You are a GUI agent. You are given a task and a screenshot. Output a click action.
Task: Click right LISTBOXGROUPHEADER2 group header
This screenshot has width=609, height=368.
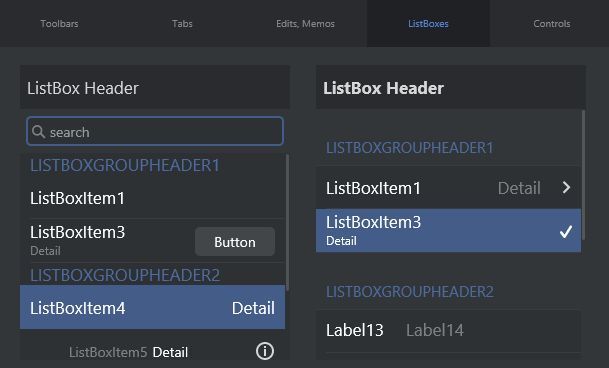click(x=409, y=291)
